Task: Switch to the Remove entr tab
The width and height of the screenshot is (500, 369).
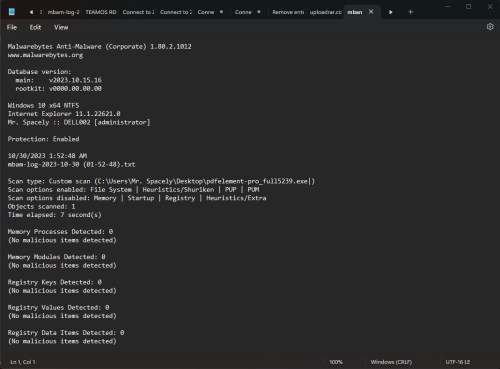Action: (288, 12)
